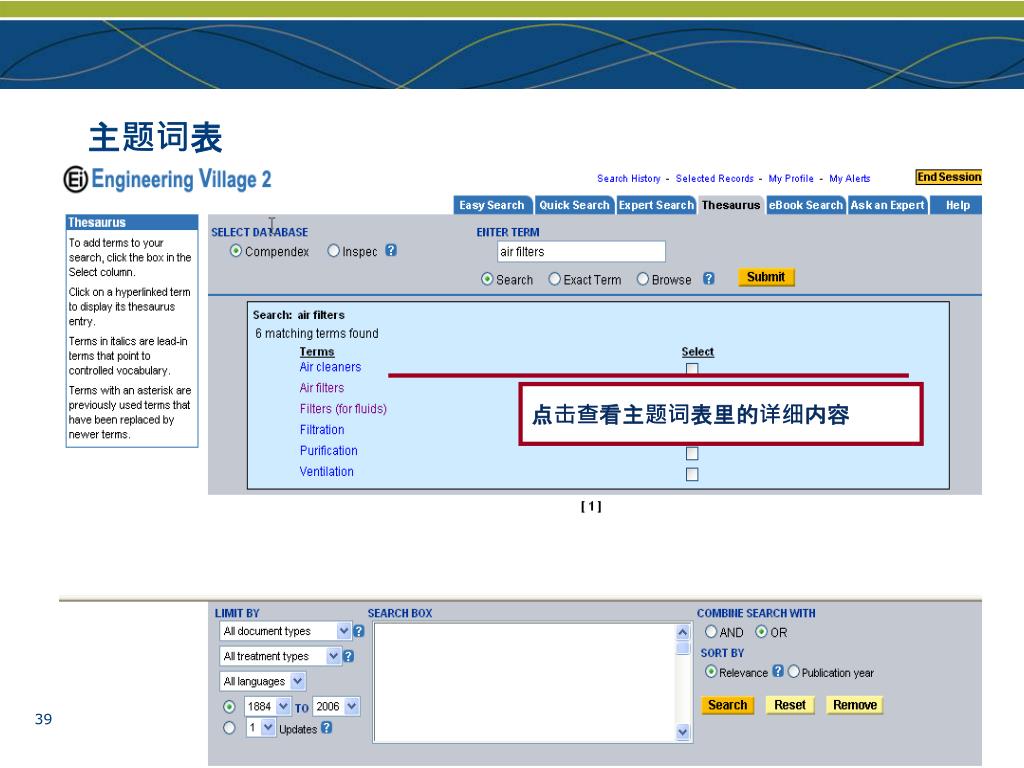Choose the Exact Term radio option

[x=554, y=279]
